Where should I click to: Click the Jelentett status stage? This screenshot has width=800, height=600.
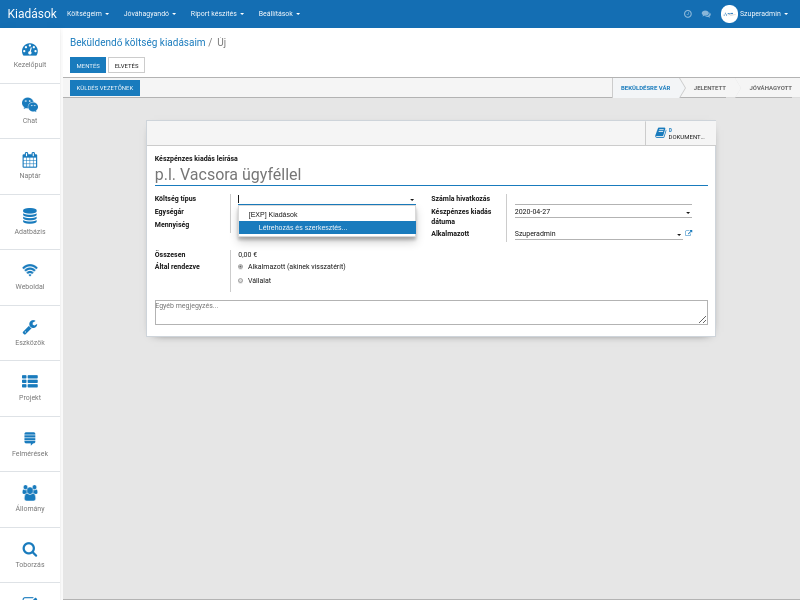click(x=709, y=88)
